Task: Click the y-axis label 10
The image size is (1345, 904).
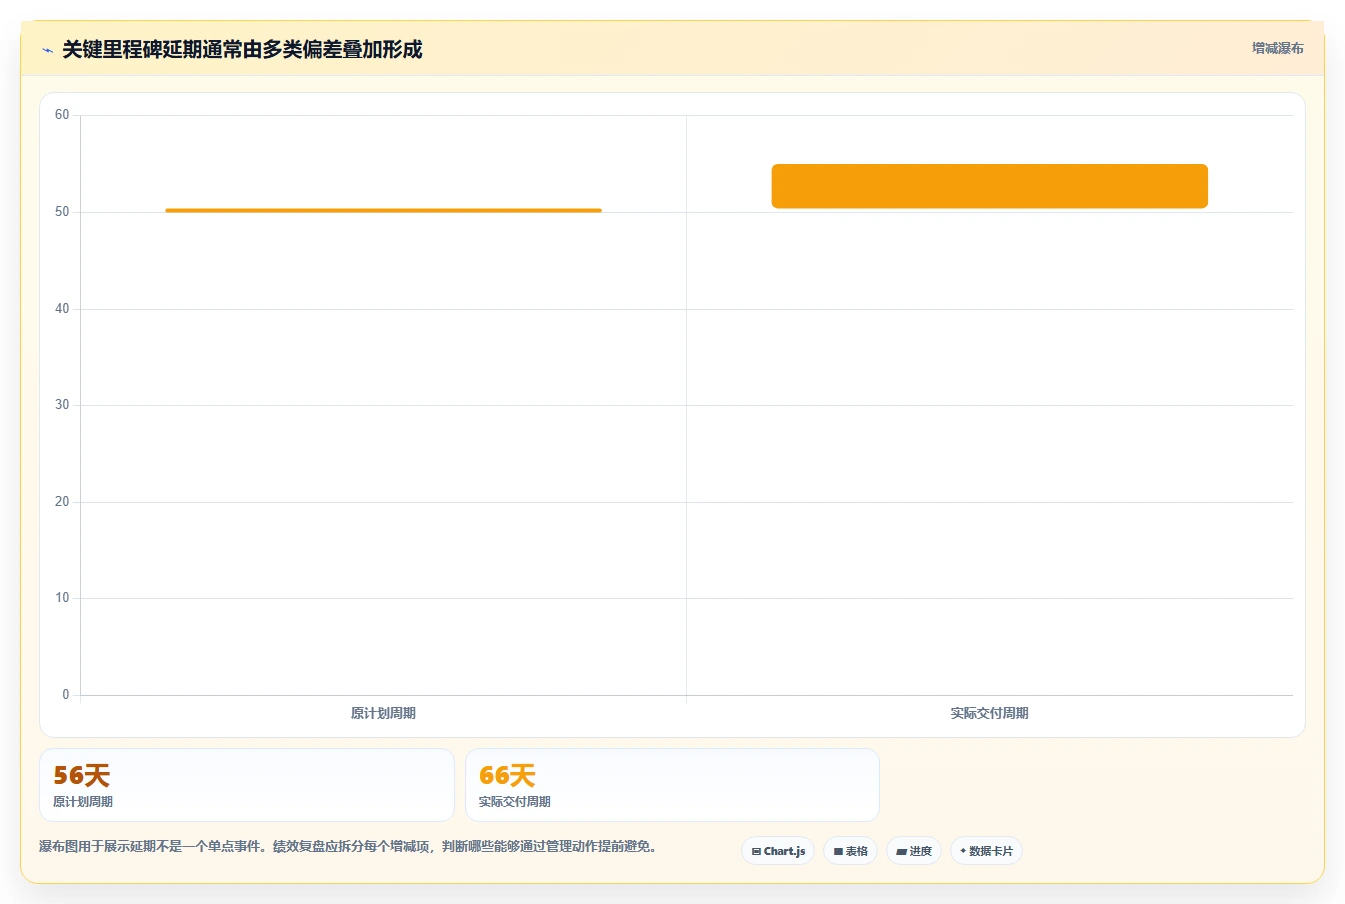Action: pyautogui.click(x=62, y=598)
